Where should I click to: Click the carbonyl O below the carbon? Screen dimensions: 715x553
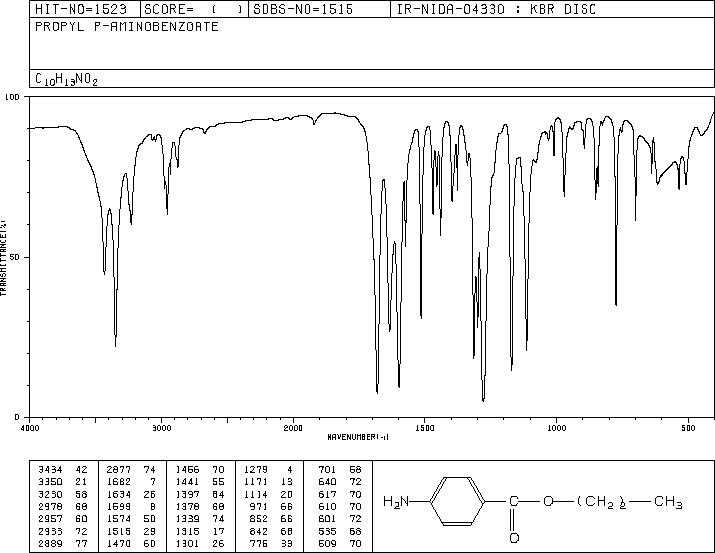[x=514, y=538]
